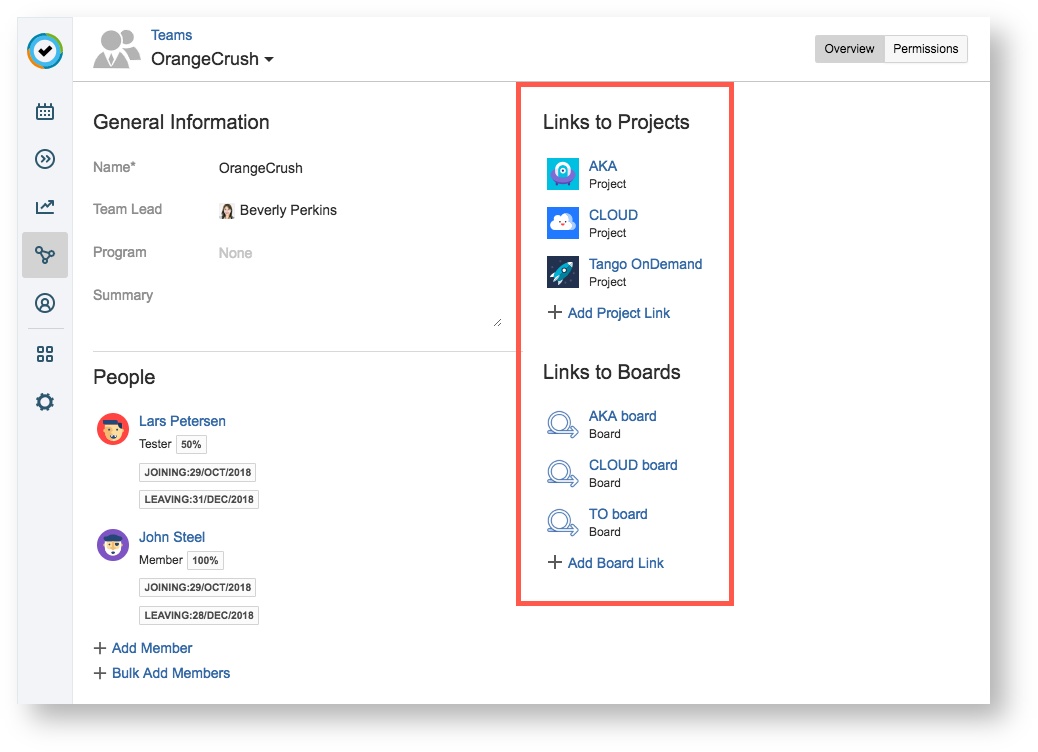Open the settings gear icon in sidebar

(45, 402)
